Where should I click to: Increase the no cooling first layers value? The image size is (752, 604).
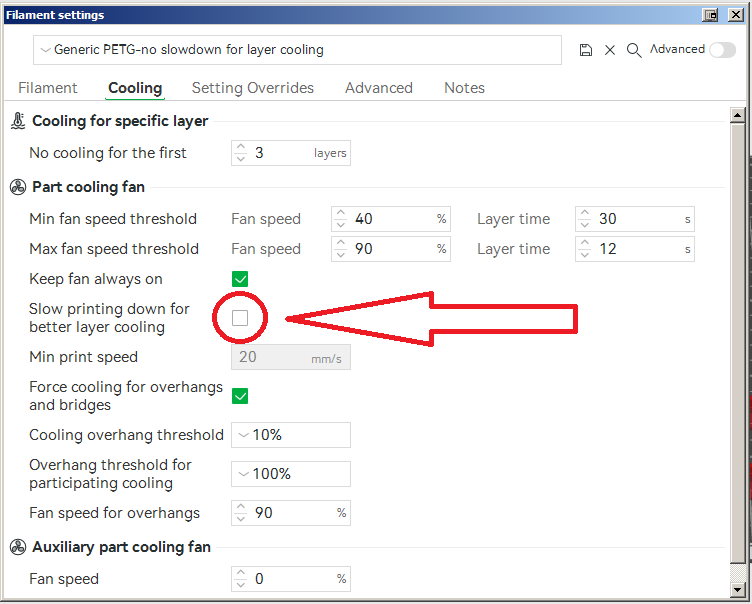tap(241, 147)
